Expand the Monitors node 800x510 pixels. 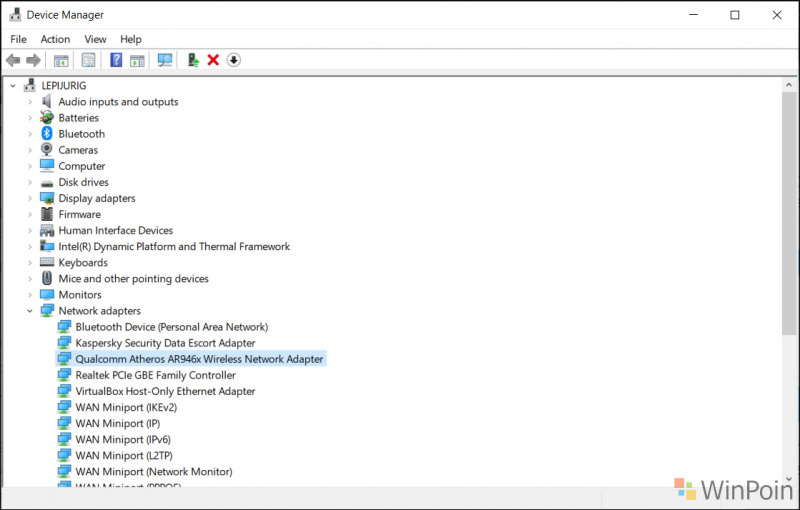30,295
